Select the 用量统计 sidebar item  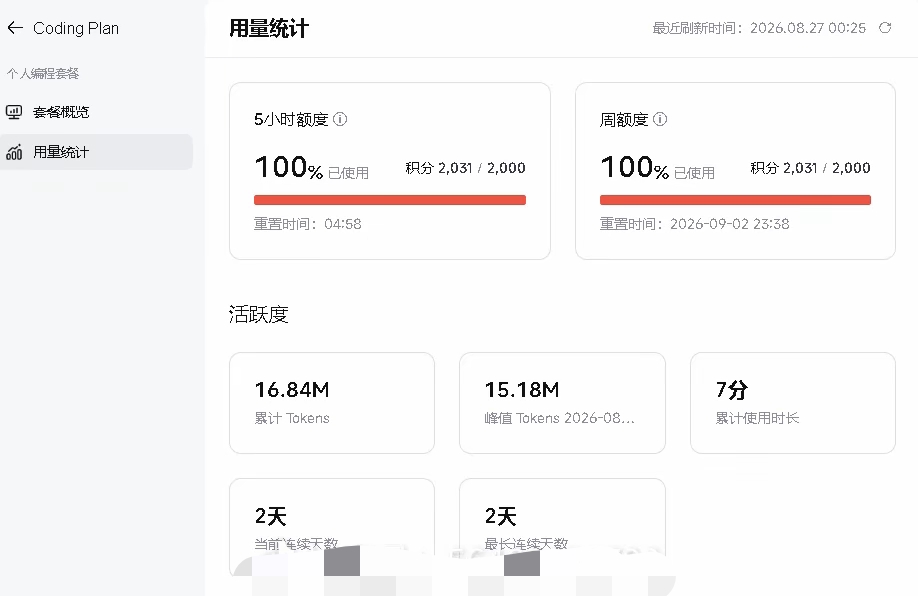pyautogui.click(x=97, y=152)
